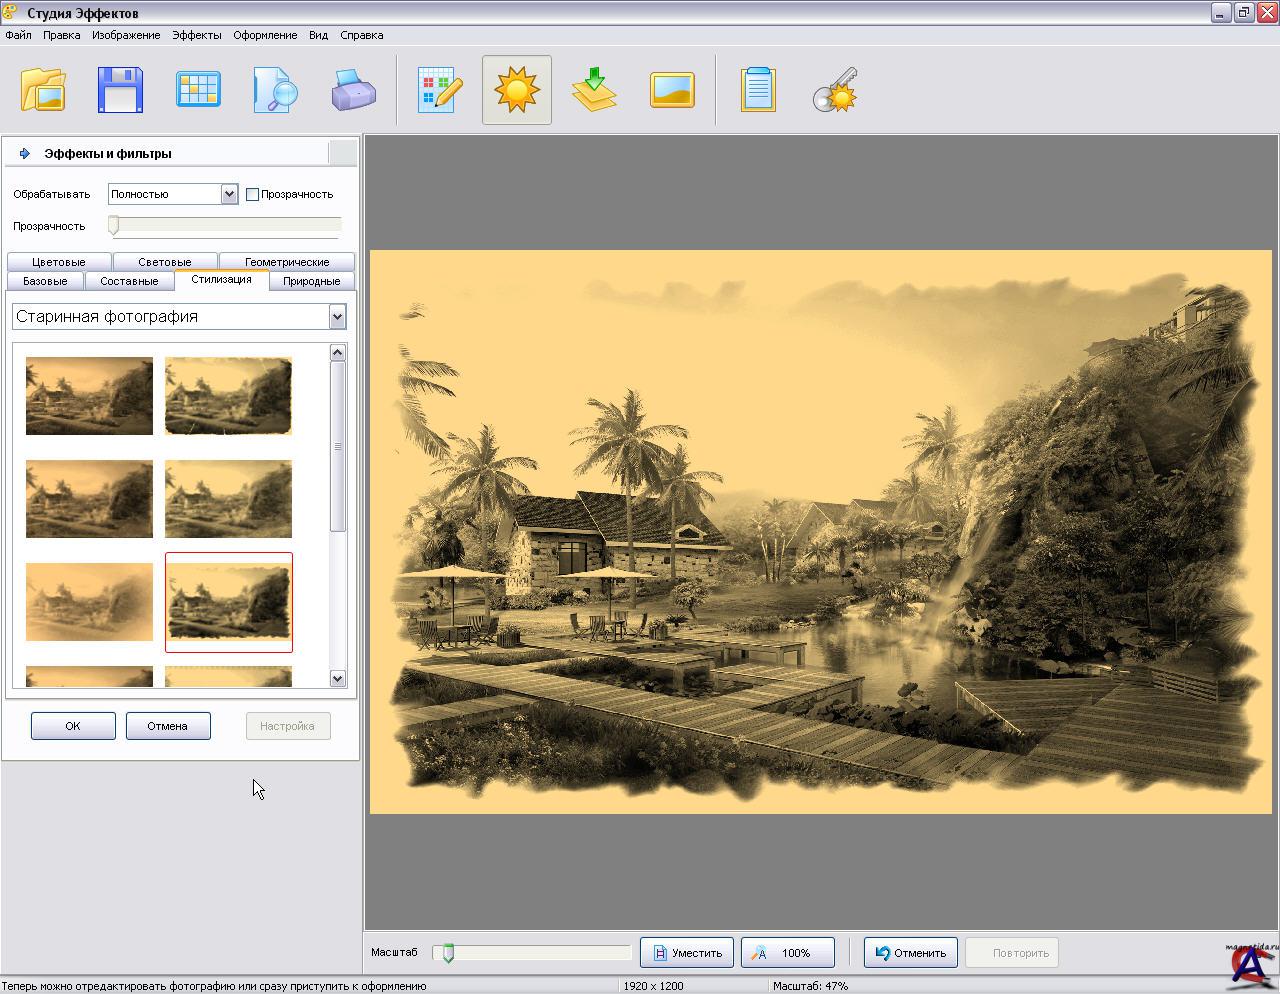This screenshot has height=994, width=1280.
Task: Enable the Прозрачность checkbox
Action: [253, 194]
